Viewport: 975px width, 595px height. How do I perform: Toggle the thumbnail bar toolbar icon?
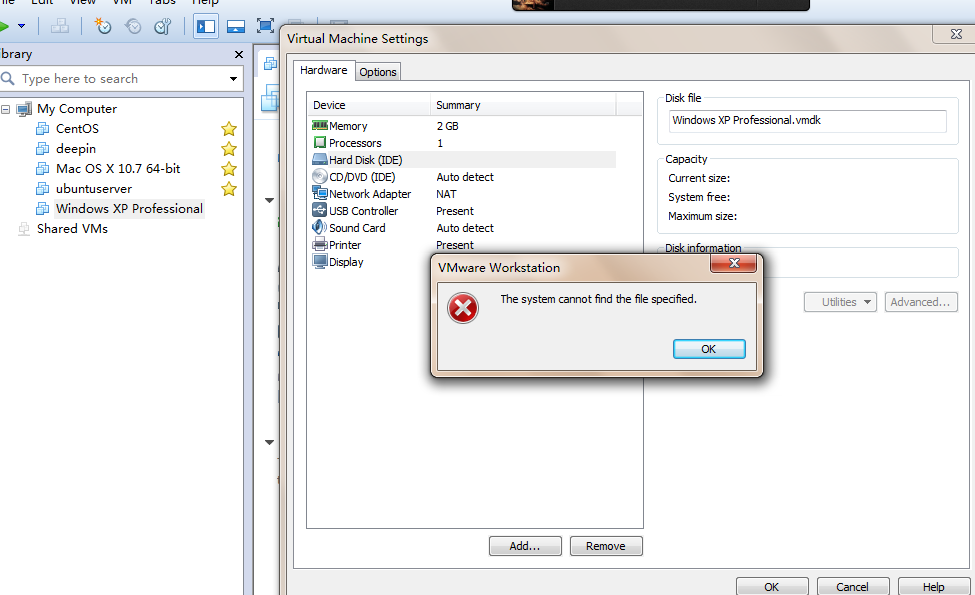click(236, 26)
